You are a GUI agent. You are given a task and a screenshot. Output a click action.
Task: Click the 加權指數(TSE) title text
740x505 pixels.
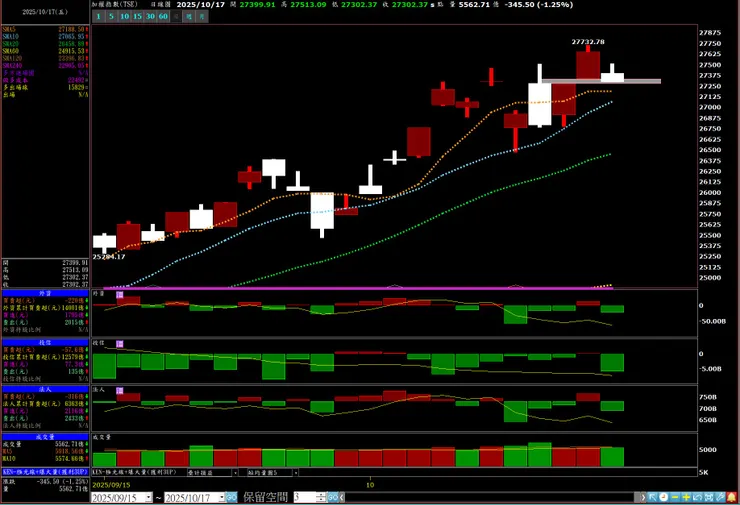click(114, 4)
